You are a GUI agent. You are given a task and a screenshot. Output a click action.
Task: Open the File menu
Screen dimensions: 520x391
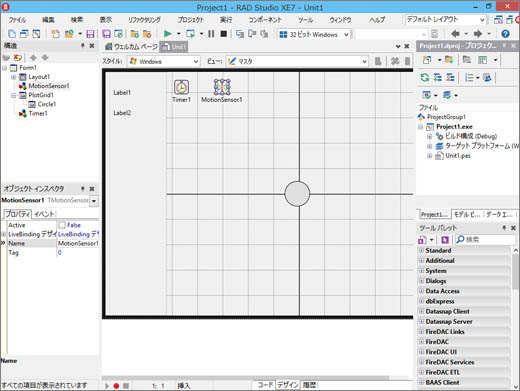(x=17, y=20)
